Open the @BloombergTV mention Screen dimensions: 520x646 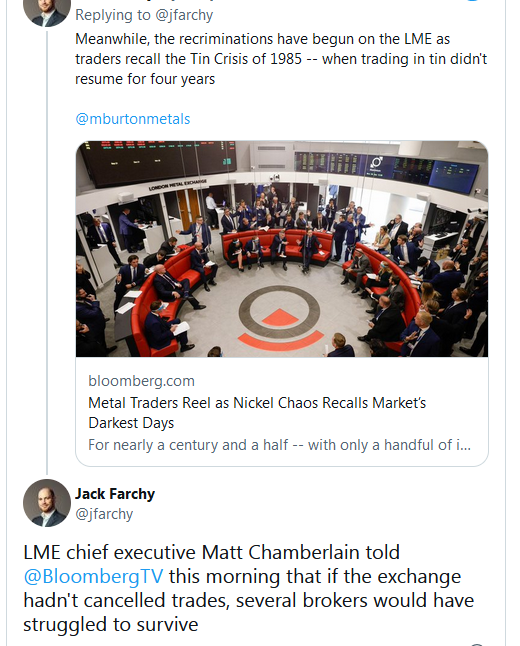tap(94, 576)
